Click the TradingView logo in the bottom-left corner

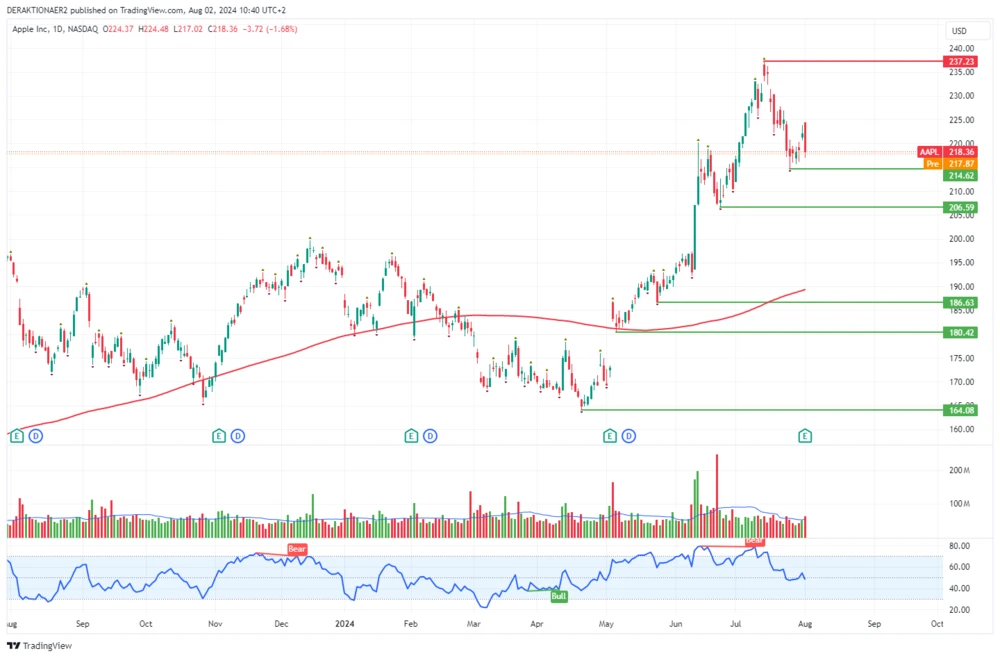(x=40, y=647)
